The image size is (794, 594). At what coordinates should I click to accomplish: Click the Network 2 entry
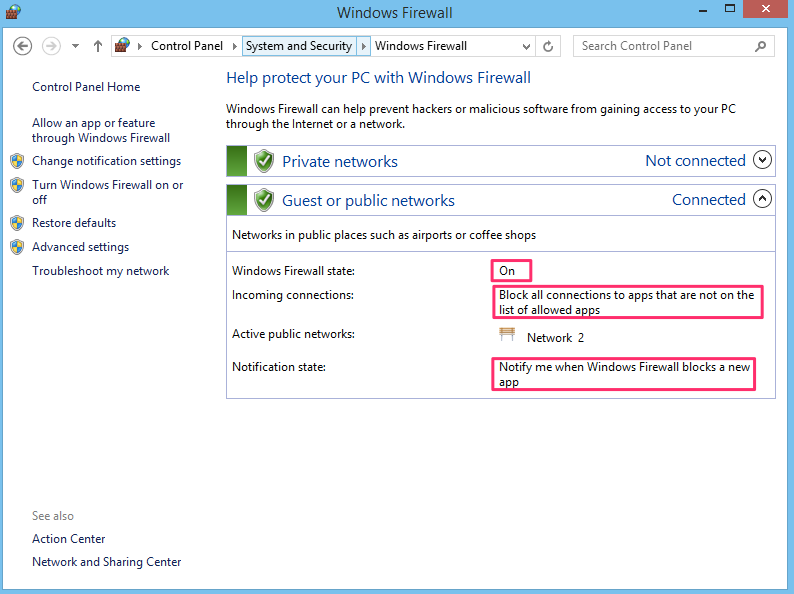click(x=555, y=338)
